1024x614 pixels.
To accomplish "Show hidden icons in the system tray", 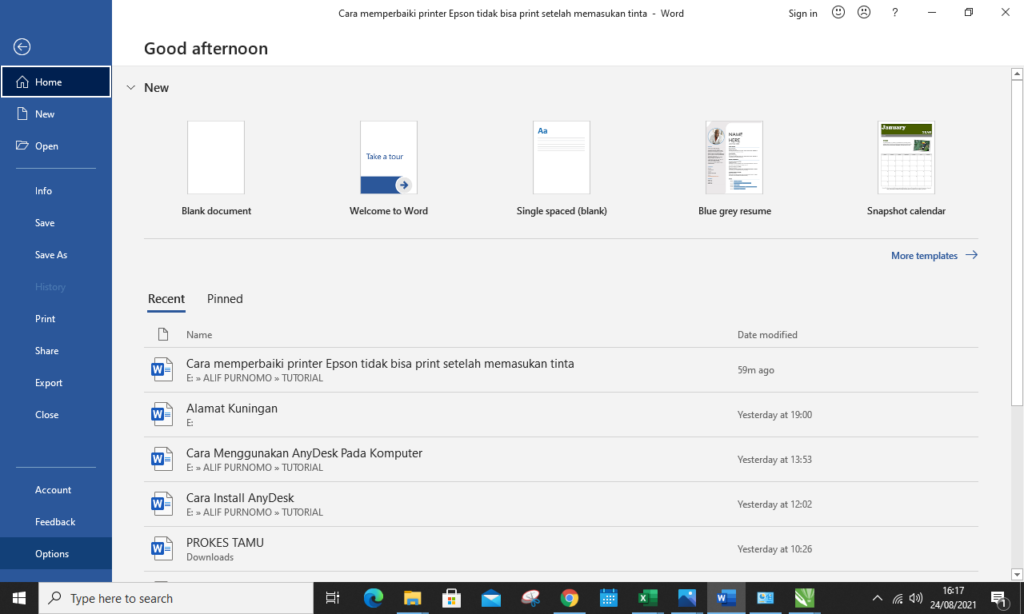I will pos(877,598).
